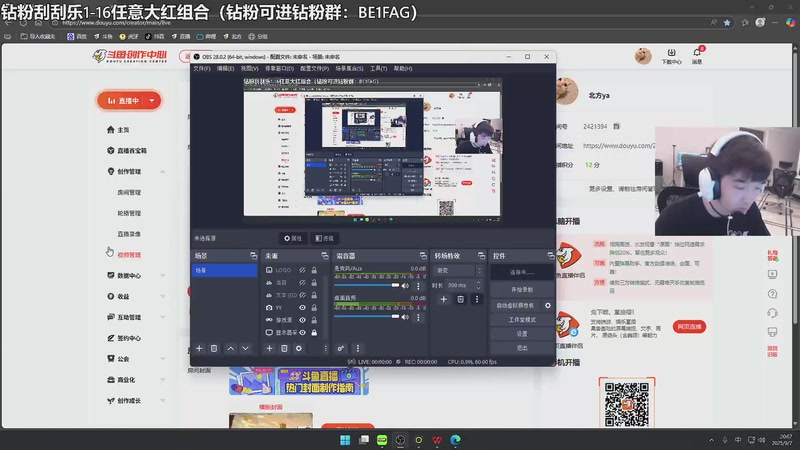800x450 pixels.
Task: Show the LOGO source visibility eye
Action: click(302, 270)
